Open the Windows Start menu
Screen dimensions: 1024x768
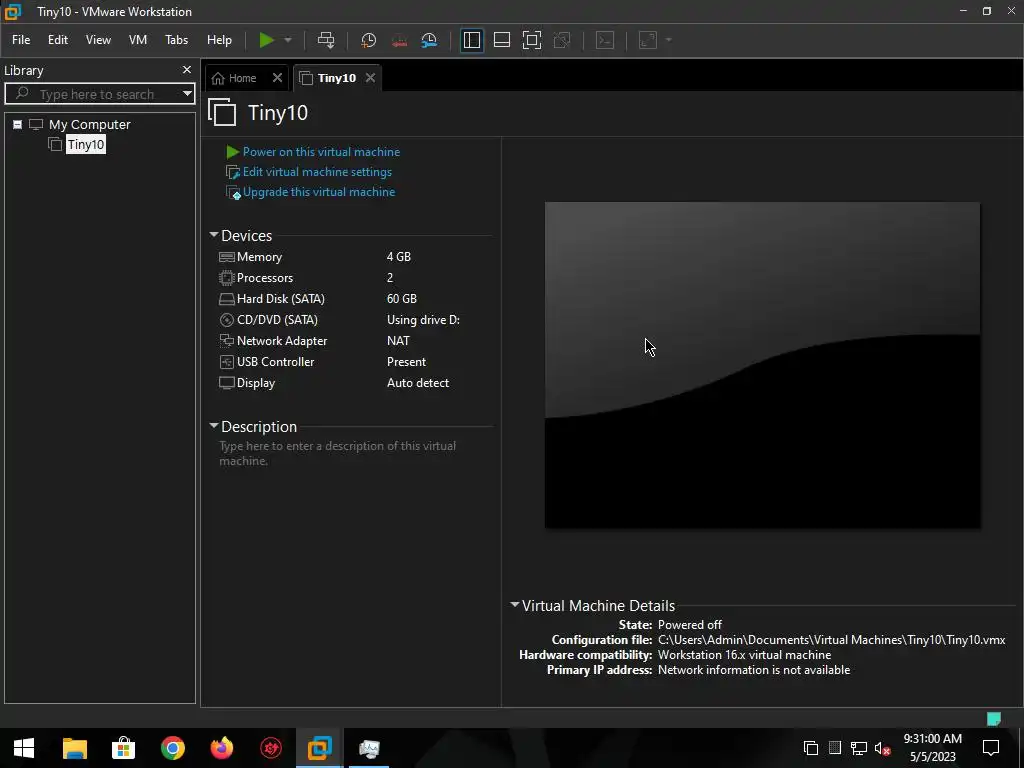24,748
